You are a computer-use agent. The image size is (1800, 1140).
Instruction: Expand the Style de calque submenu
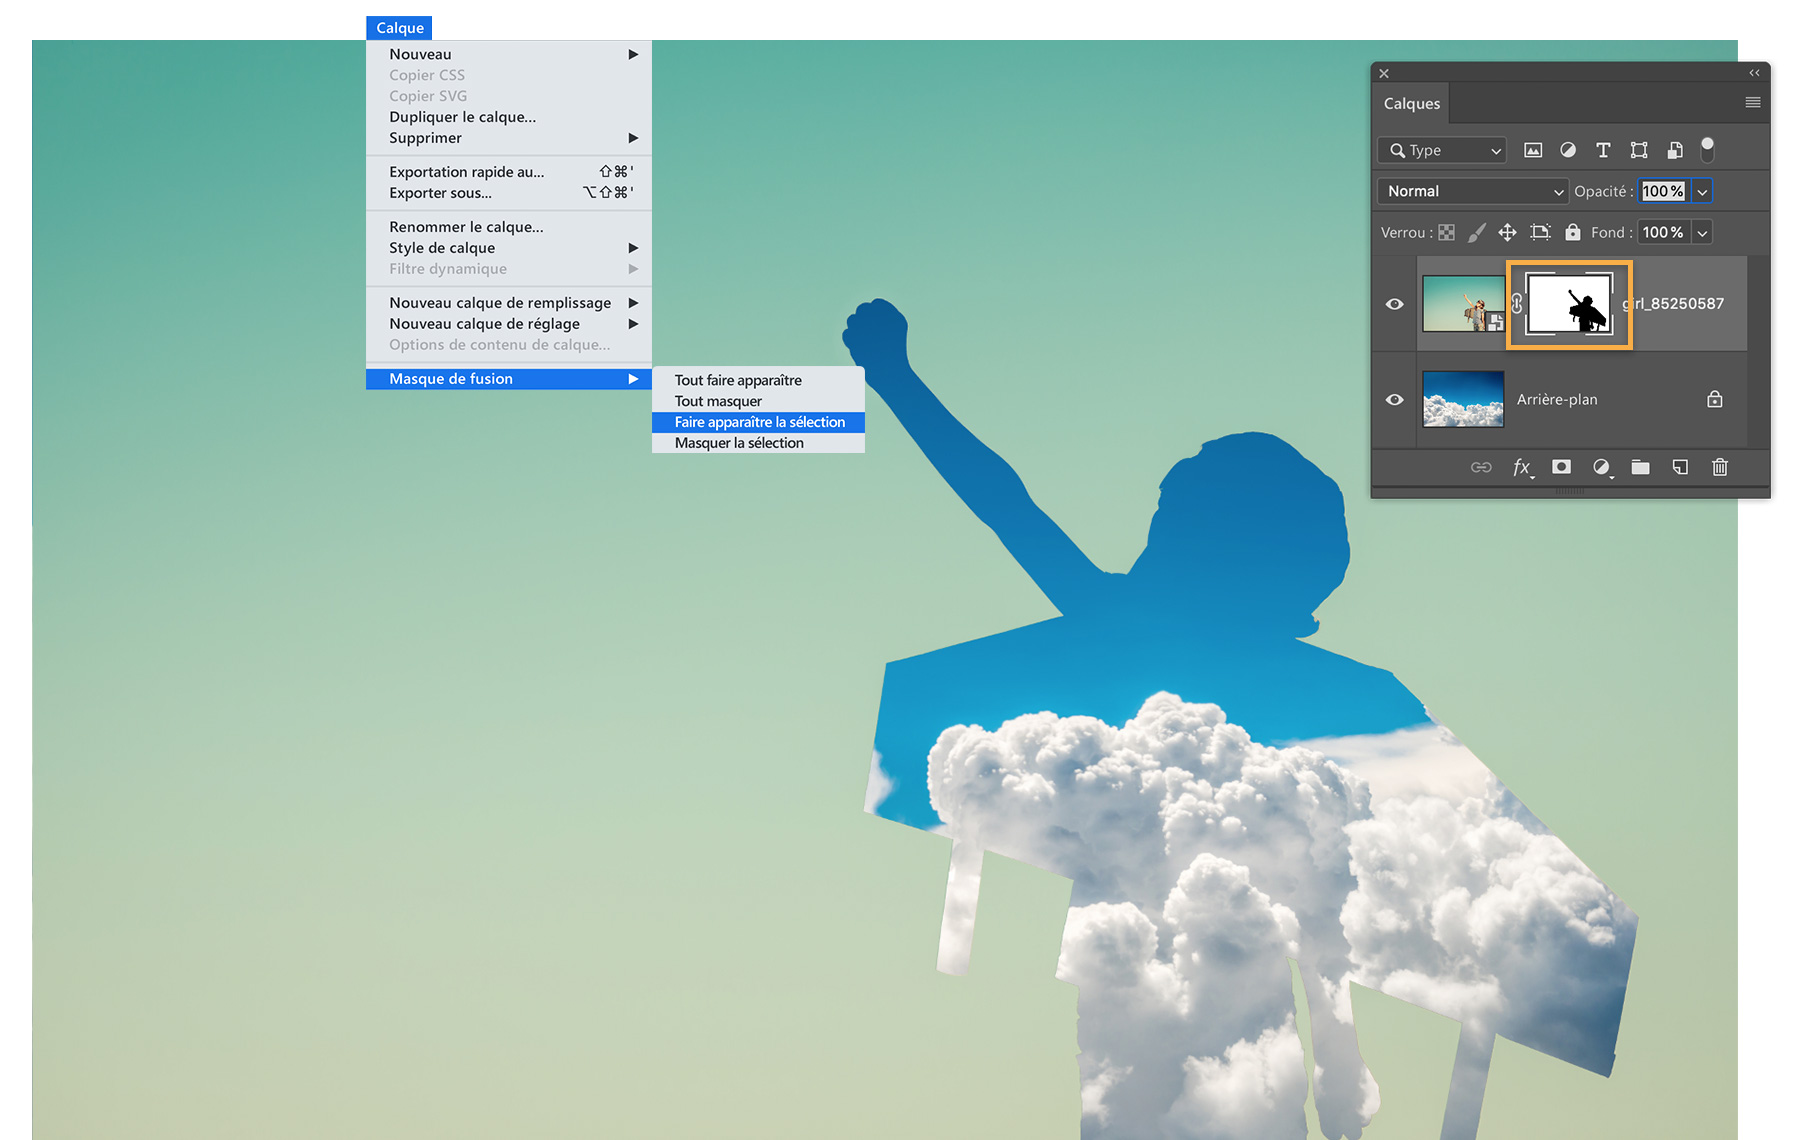[x=509, y=248]
